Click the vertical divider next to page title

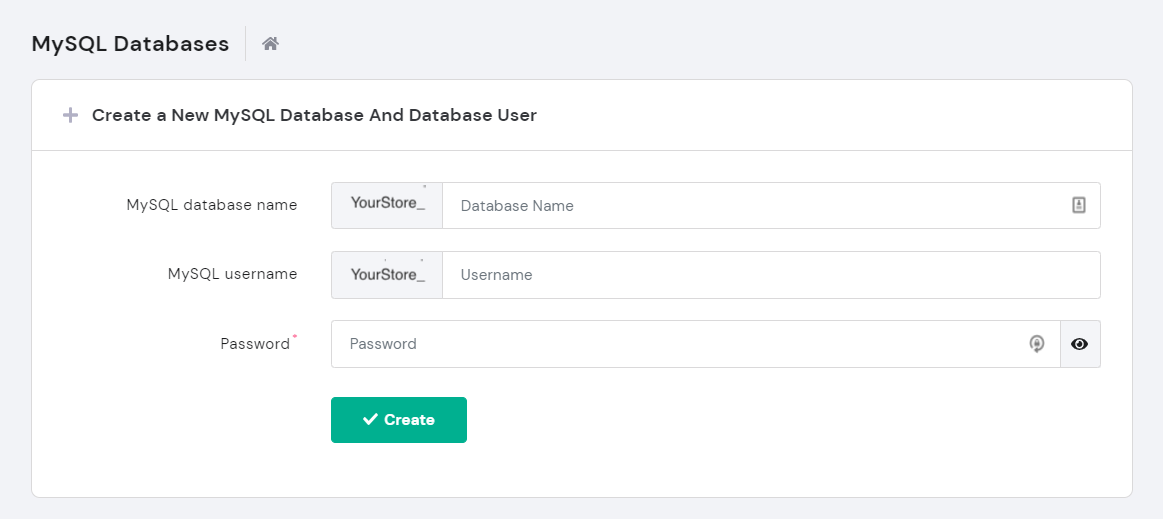coord(246,44)
